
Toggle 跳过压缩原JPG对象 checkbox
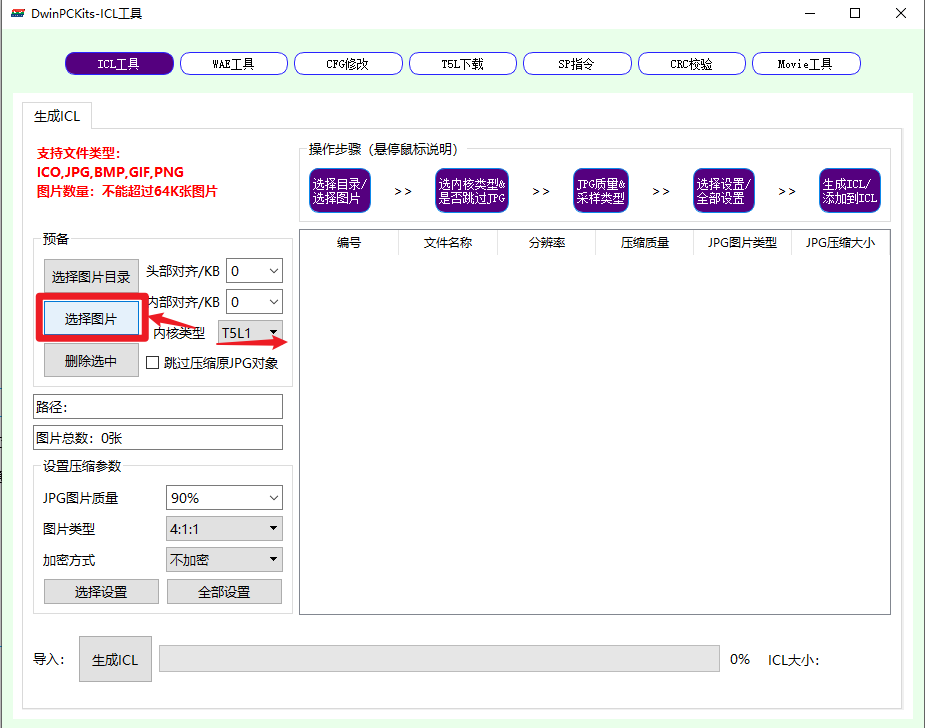(152, 363)
